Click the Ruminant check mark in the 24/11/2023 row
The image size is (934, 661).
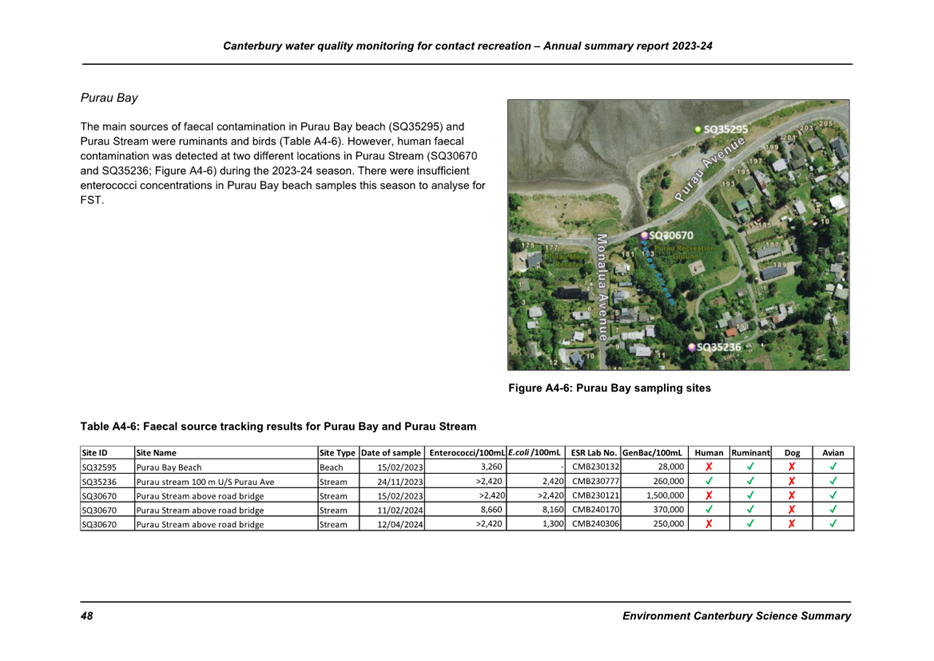click(x=751, y=481)
